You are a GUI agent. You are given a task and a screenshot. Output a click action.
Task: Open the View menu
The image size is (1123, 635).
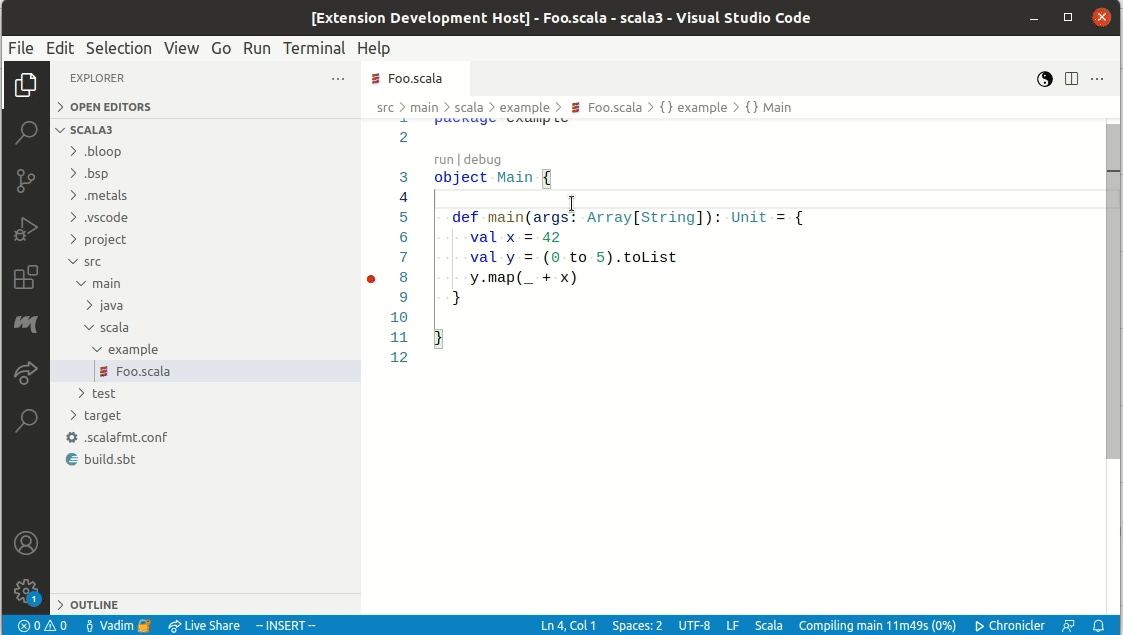181,48
